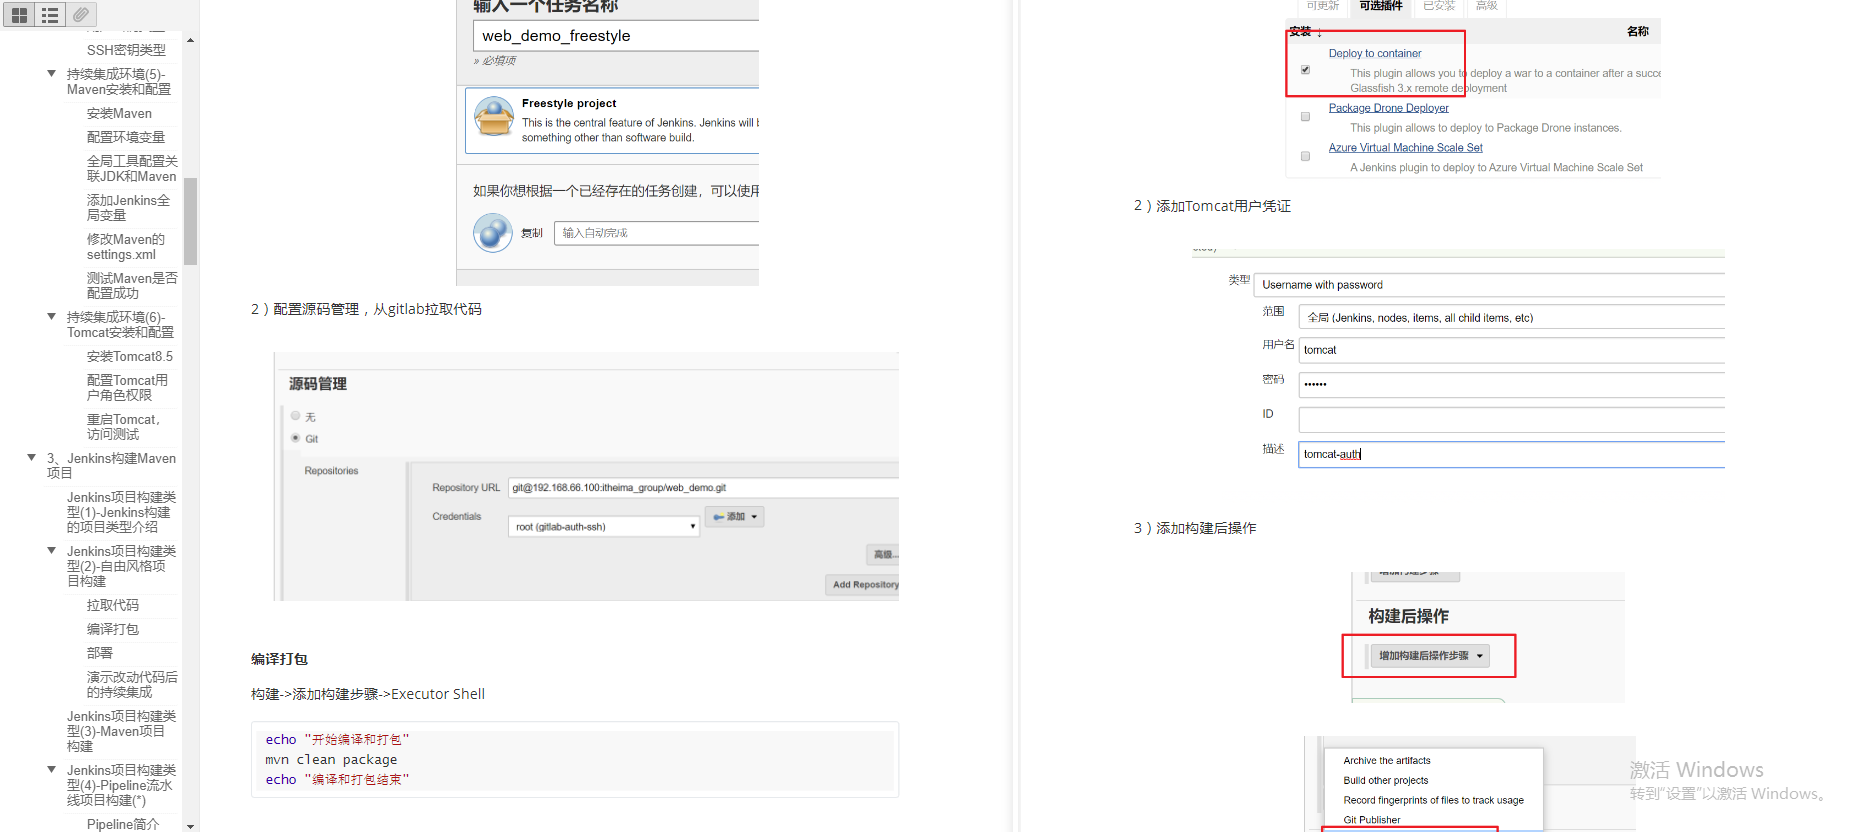
Task: Open Azure Virtual Machine Scale Set link
Action: 1406,148
